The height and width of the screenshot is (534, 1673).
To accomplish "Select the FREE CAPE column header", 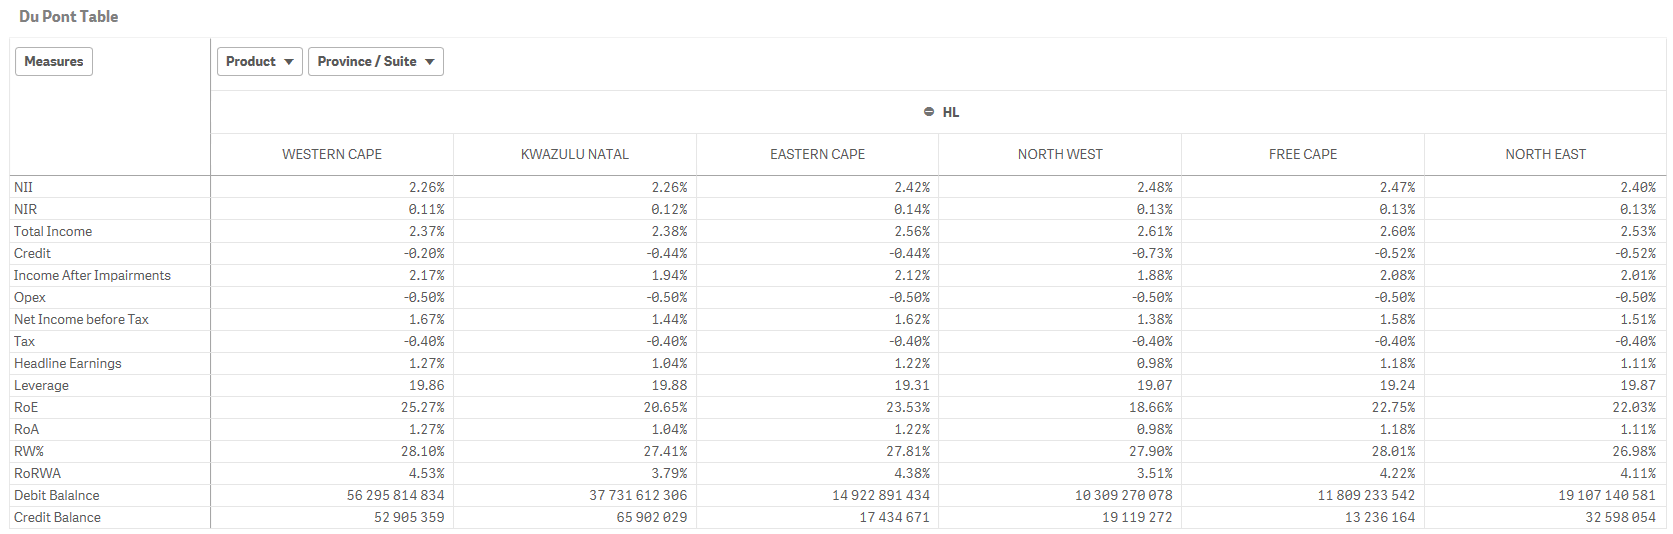I will click(x=1303, y=154).
